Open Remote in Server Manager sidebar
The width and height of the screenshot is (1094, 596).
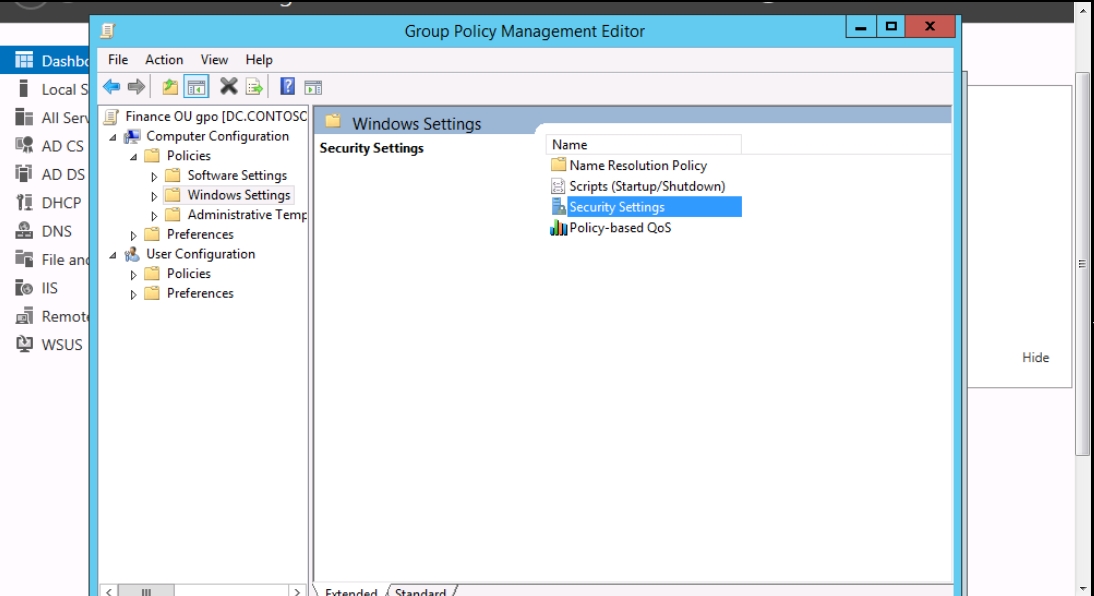52,316
